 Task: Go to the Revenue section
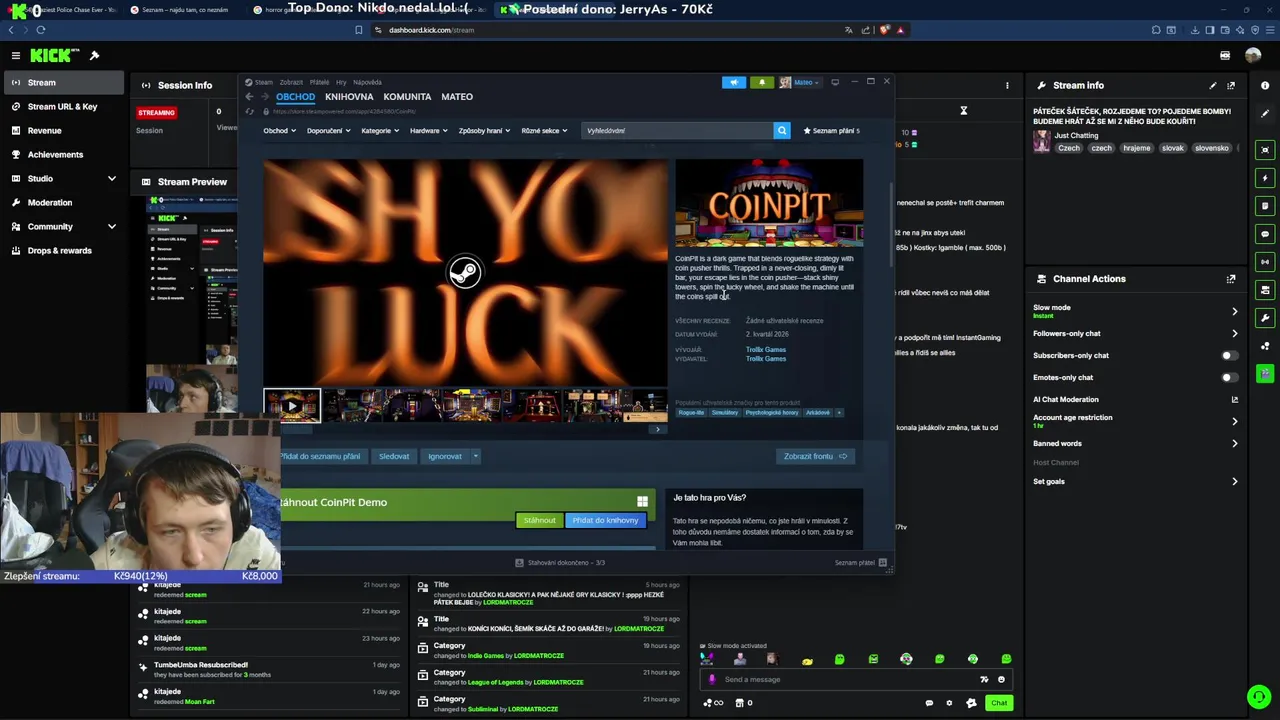click(64, 130)
